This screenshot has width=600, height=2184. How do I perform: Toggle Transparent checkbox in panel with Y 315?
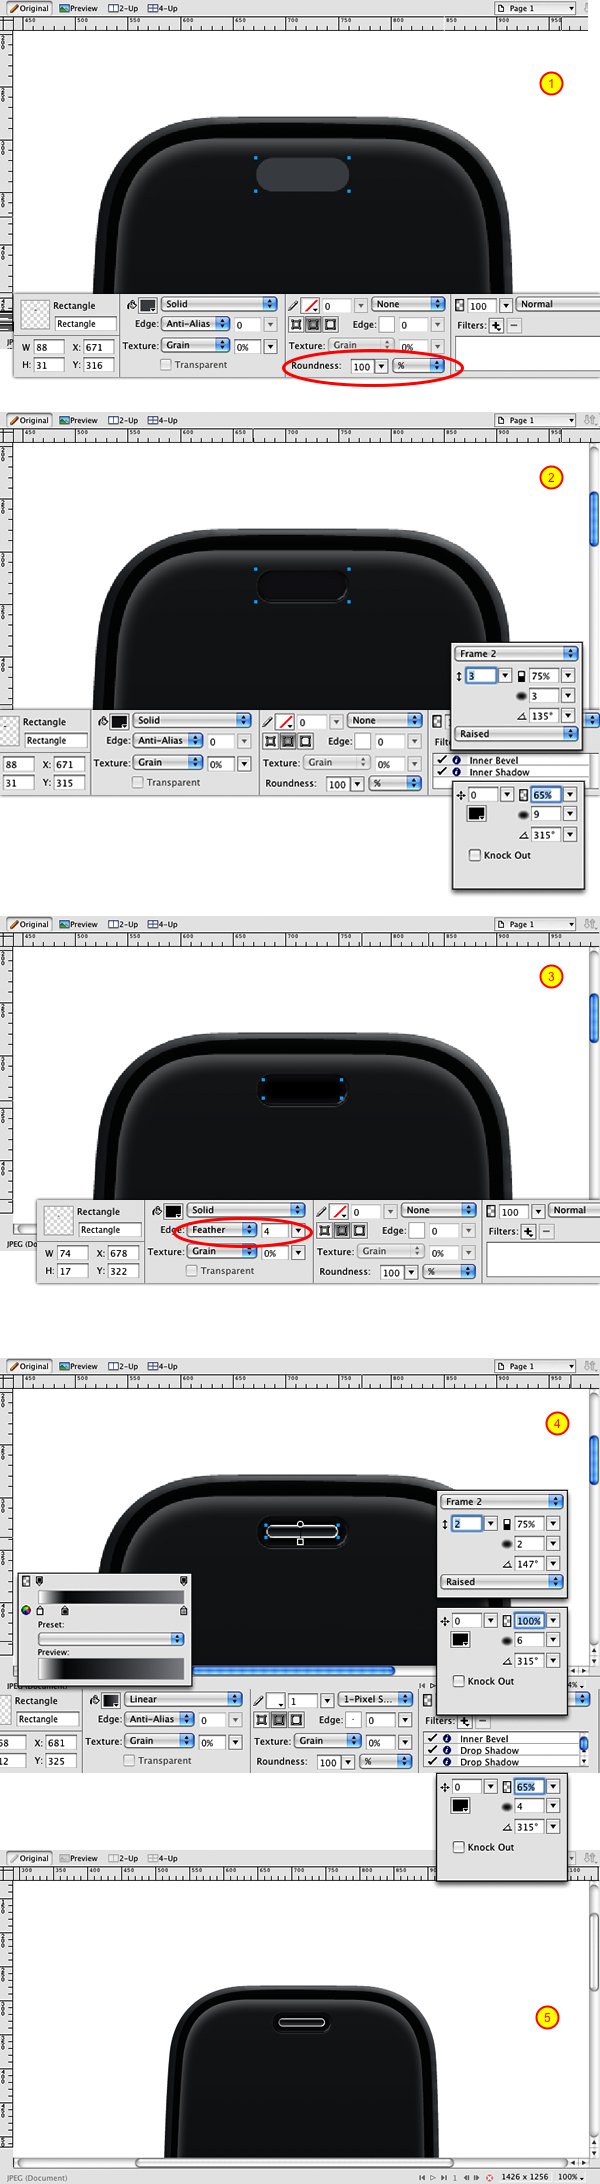[x=138, y=782]
